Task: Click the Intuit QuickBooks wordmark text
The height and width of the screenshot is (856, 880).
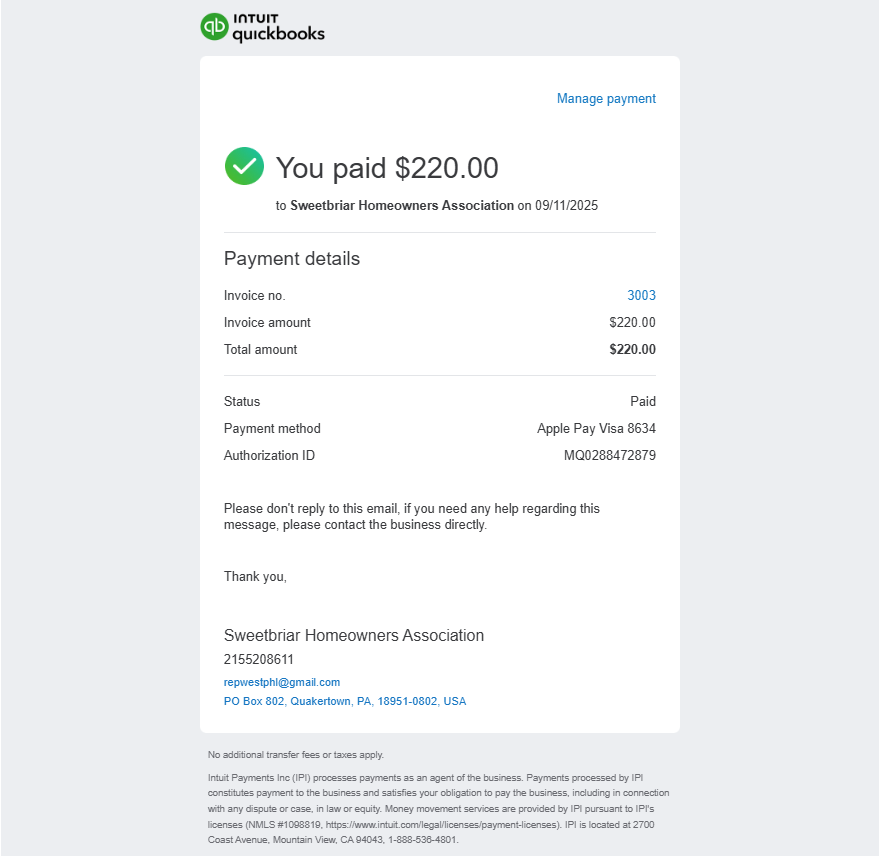Action: [278, 28]
